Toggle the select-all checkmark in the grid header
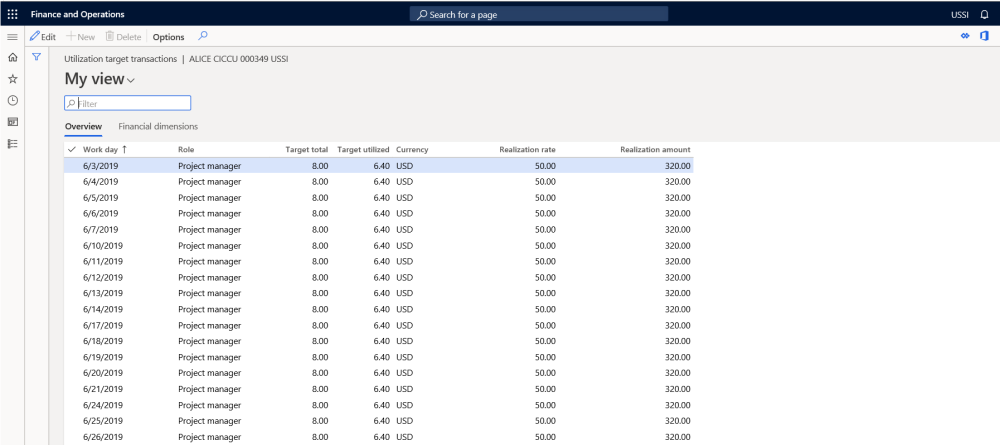Image resolution: width=1000 pixels, height=445 pixels. [x=71, y=149]
